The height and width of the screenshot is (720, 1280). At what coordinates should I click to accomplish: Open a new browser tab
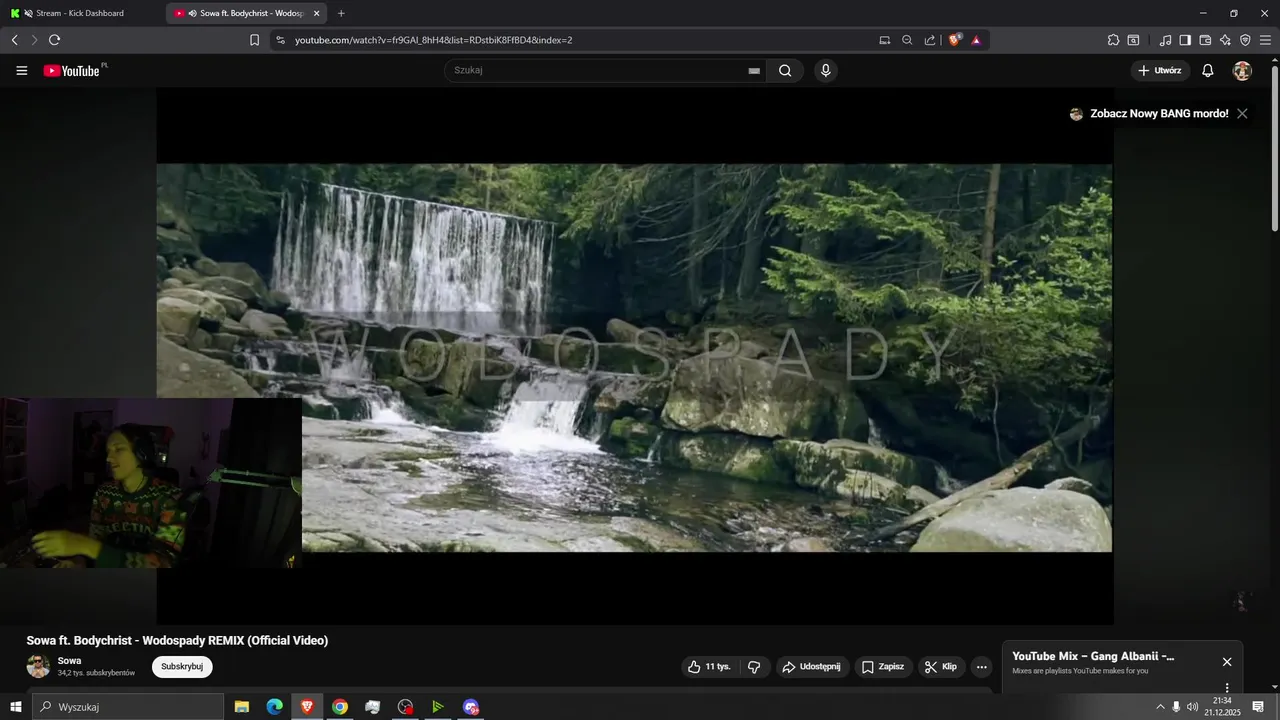341,13
